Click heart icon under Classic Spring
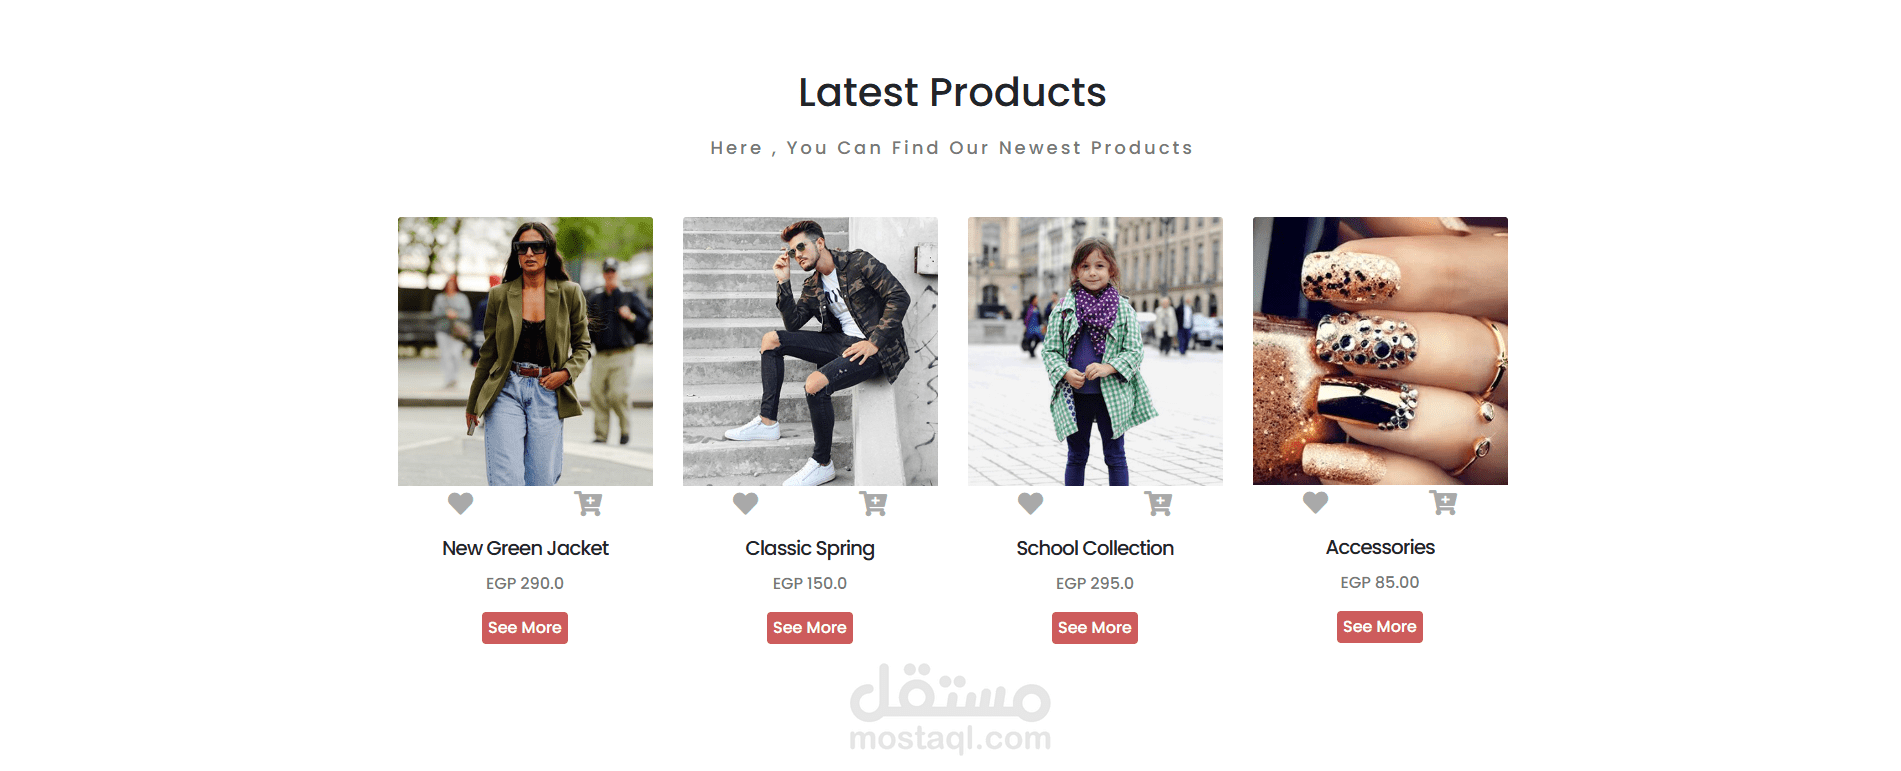Viewport: 1901px width, 771px height. (745, 504)
